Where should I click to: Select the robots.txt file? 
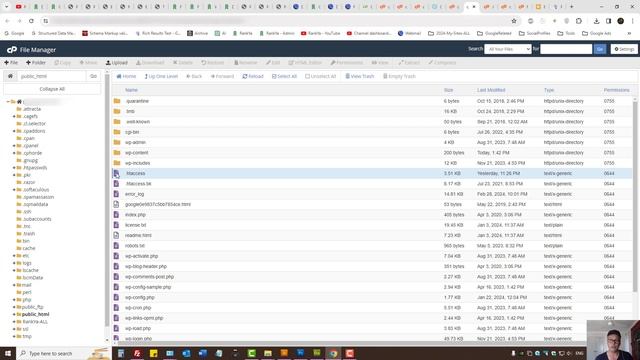(x=135, y=246)
